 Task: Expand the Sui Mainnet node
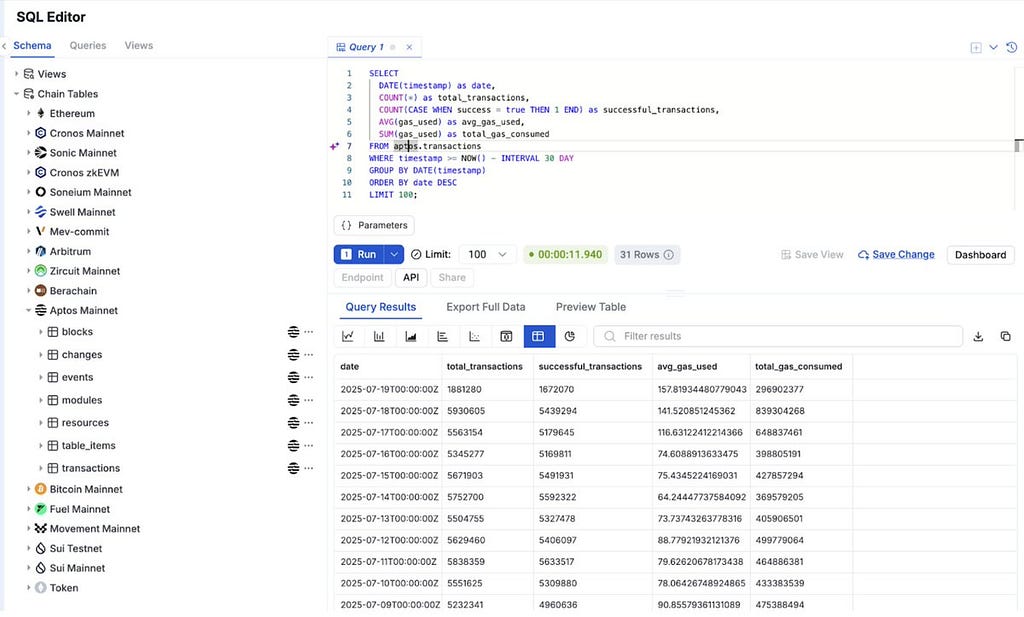coord(29,568)
